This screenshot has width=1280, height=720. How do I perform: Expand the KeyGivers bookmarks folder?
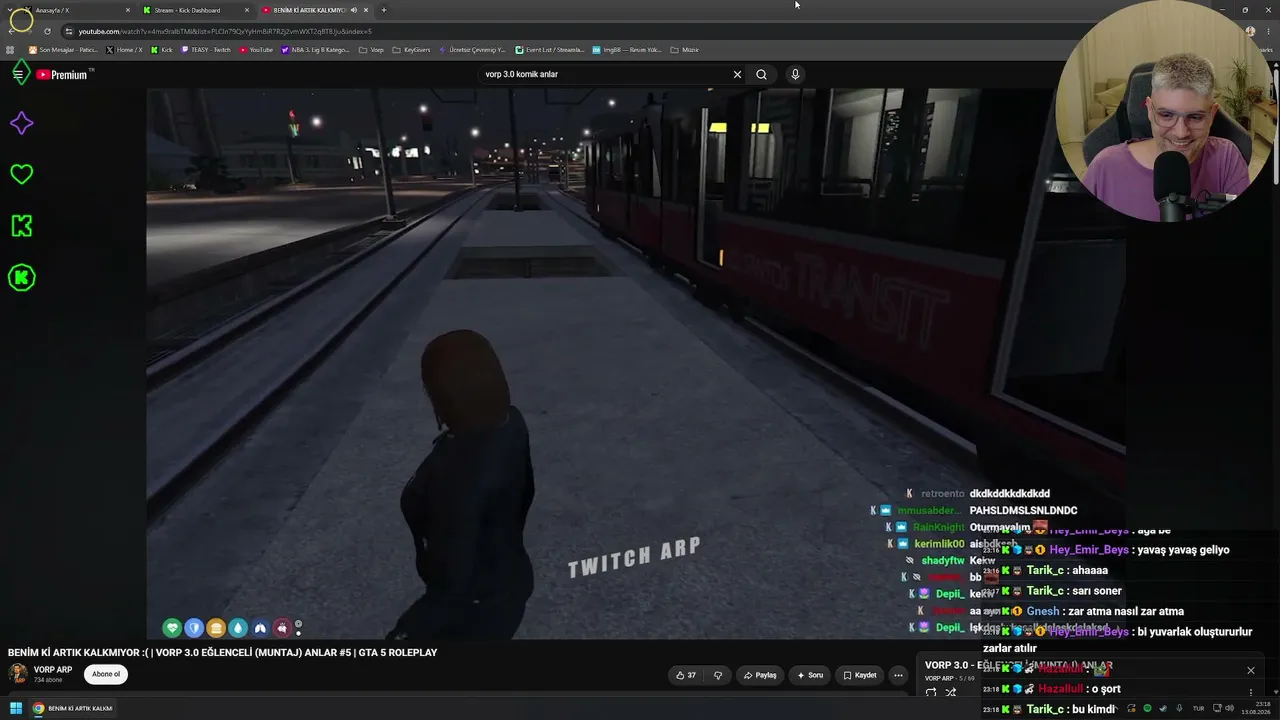[x=410, y=50]
